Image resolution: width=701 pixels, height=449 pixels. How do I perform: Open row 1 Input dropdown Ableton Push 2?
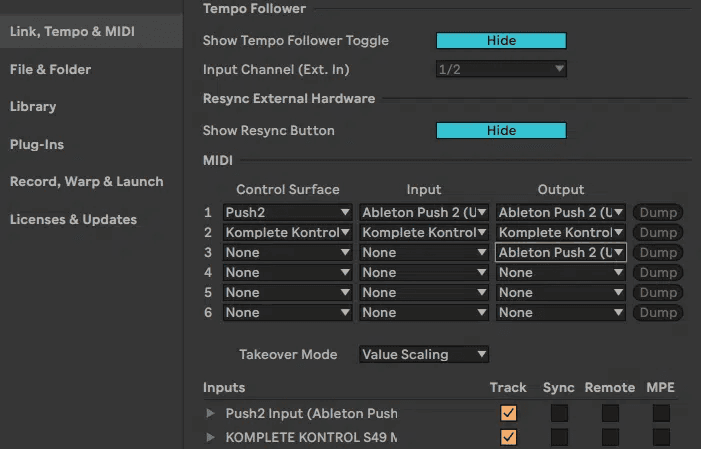[424, 212]
